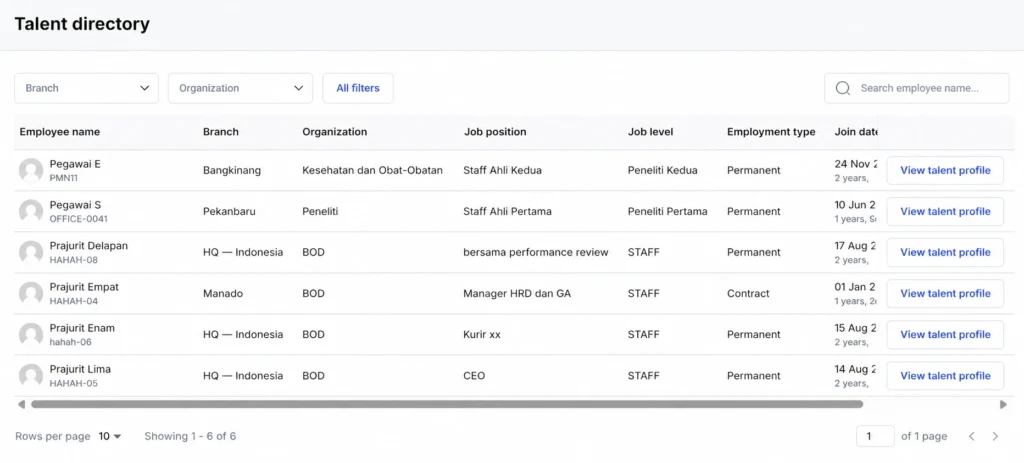The image size is (1024, 463).
Task: Open the Branch filter dropdown
Action: point(86,88)
